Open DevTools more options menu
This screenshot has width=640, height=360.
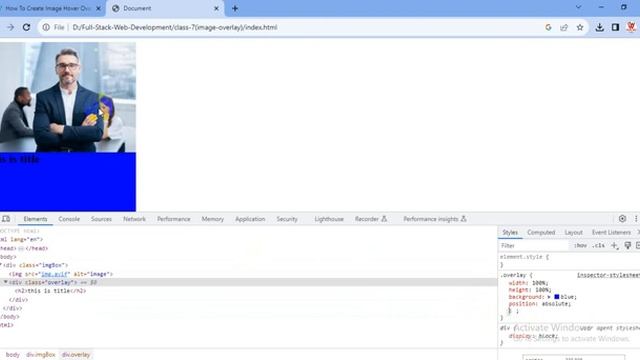(x=636, y=219)
